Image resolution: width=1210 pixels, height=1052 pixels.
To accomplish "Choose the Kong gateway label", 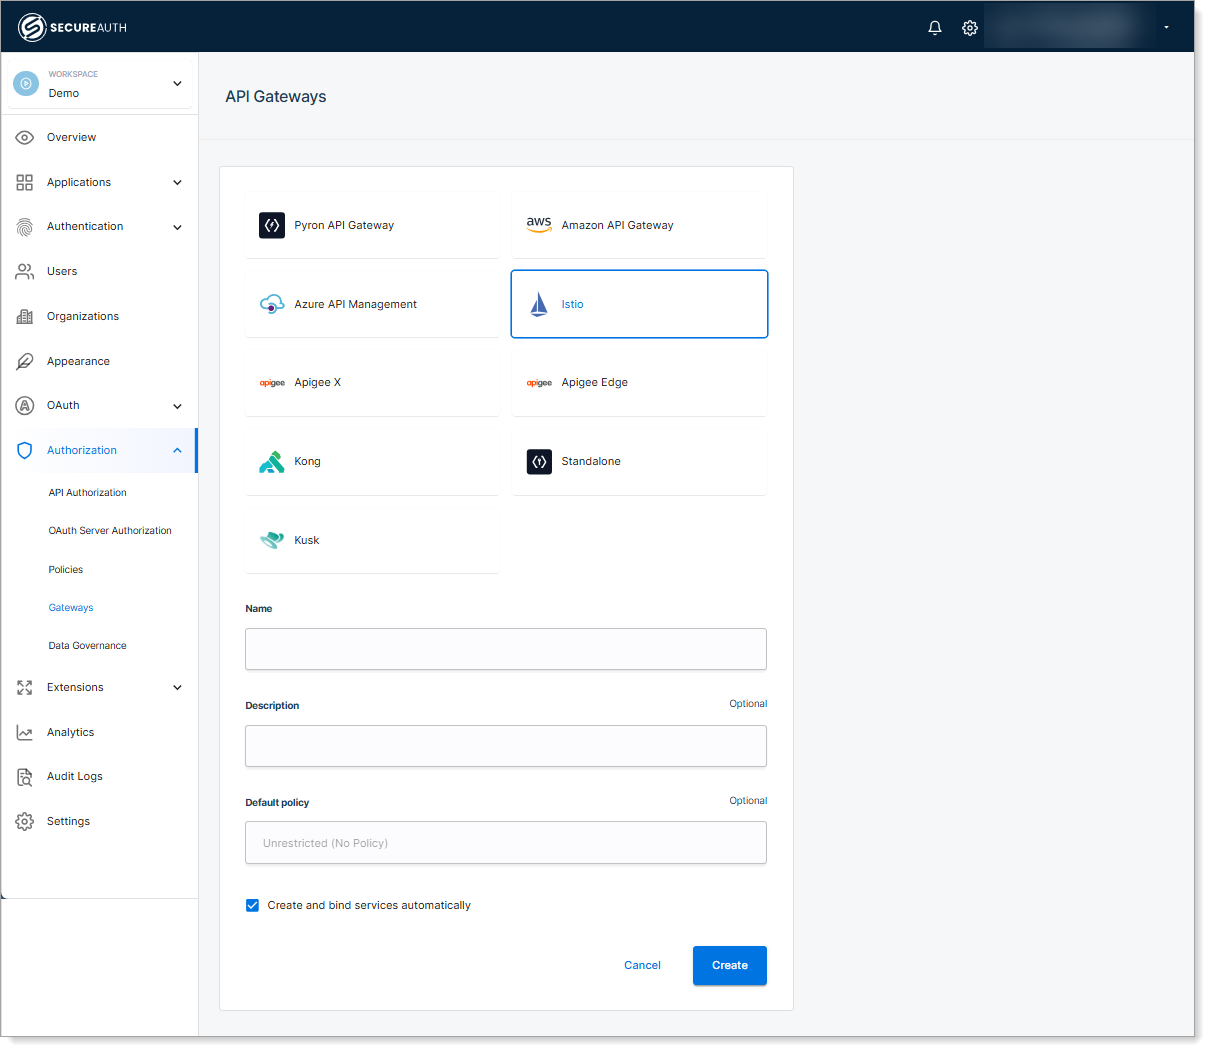I will tap(307, 462).
